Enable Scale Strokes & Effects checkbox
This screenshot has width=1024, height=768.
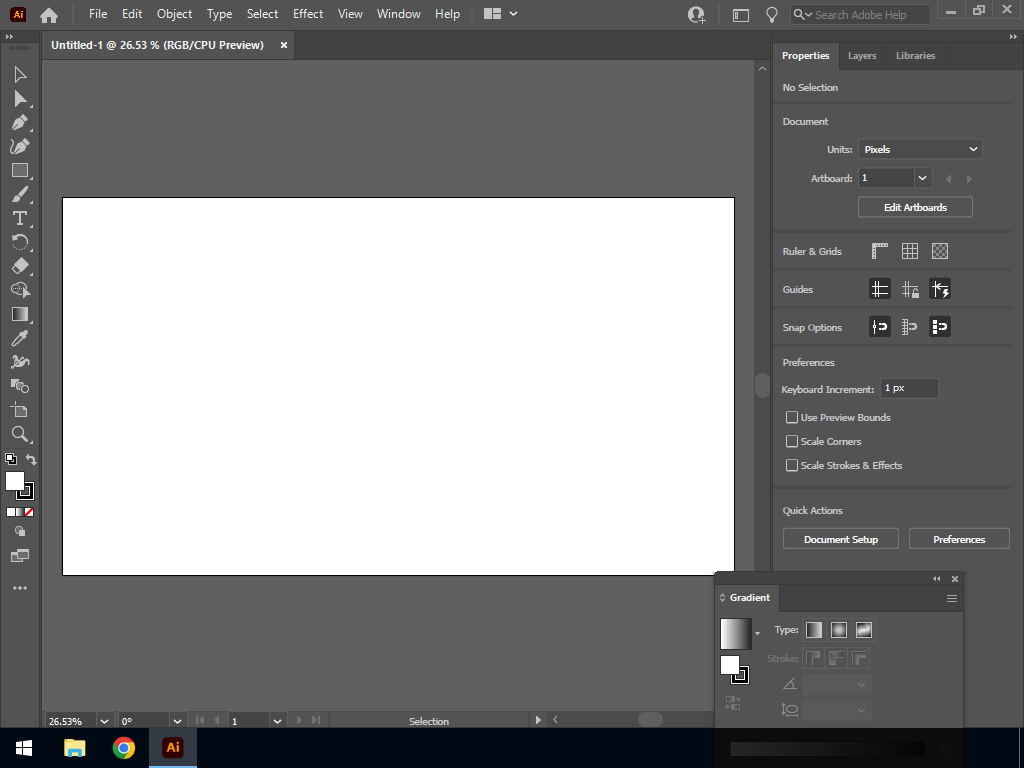(x=792, y=465)
